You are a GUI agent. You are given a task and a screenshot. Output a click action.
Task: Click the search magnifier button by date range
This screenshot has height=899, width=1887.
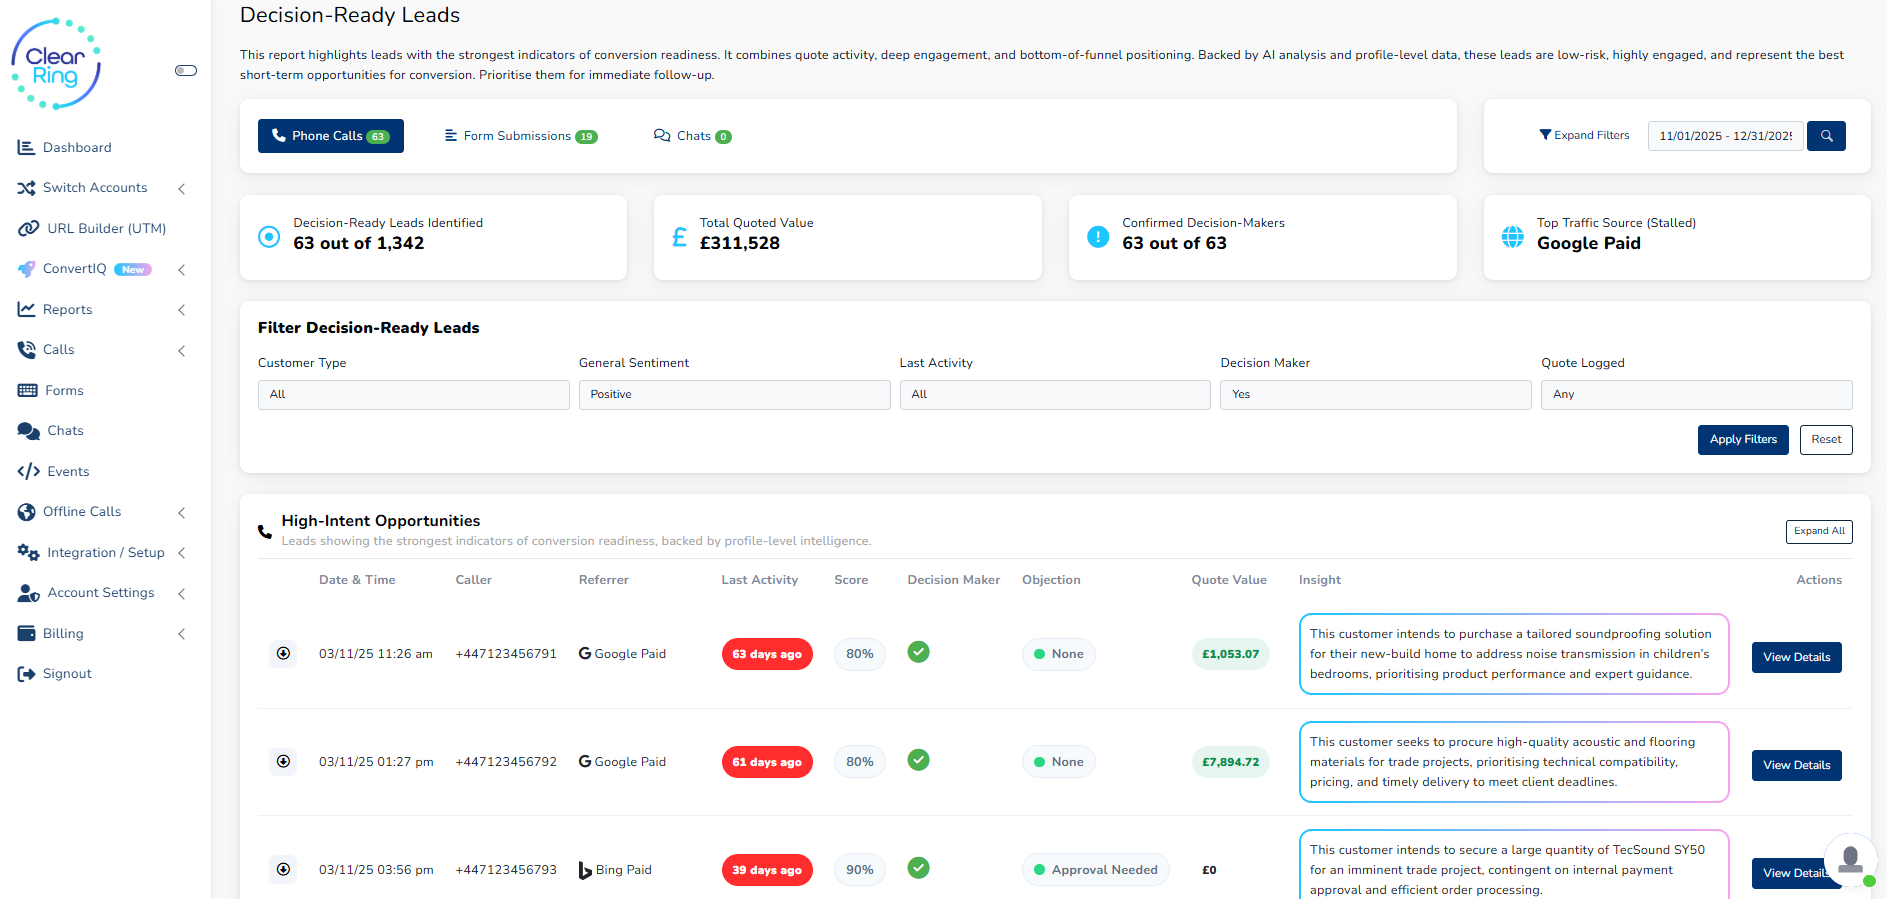(1826, 136)
